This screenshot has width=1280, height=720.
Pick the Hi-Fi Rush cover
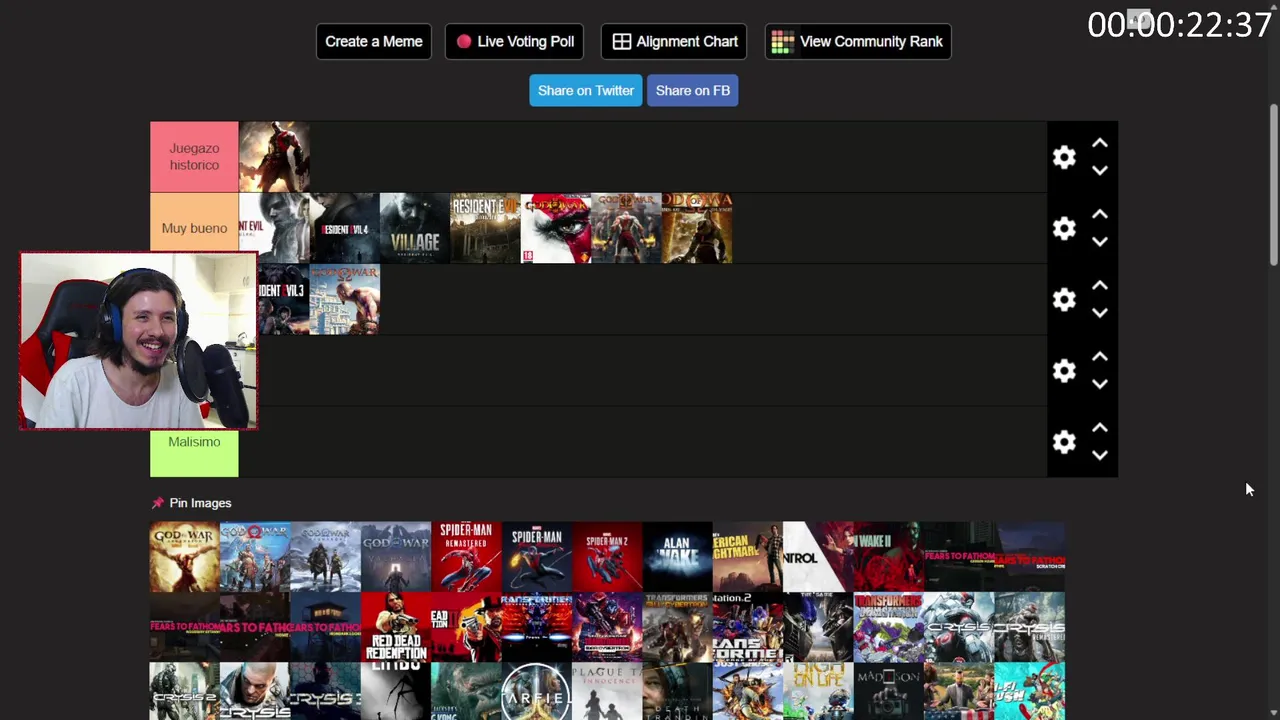(x=1029, y=692)
